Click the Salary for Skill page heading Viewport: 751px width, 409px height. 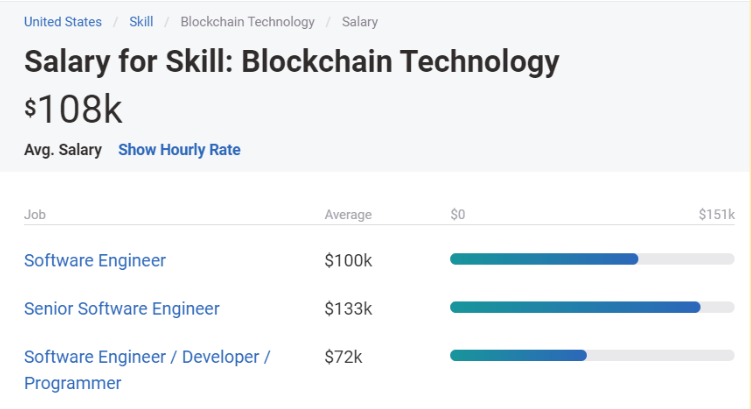[291, 62]
